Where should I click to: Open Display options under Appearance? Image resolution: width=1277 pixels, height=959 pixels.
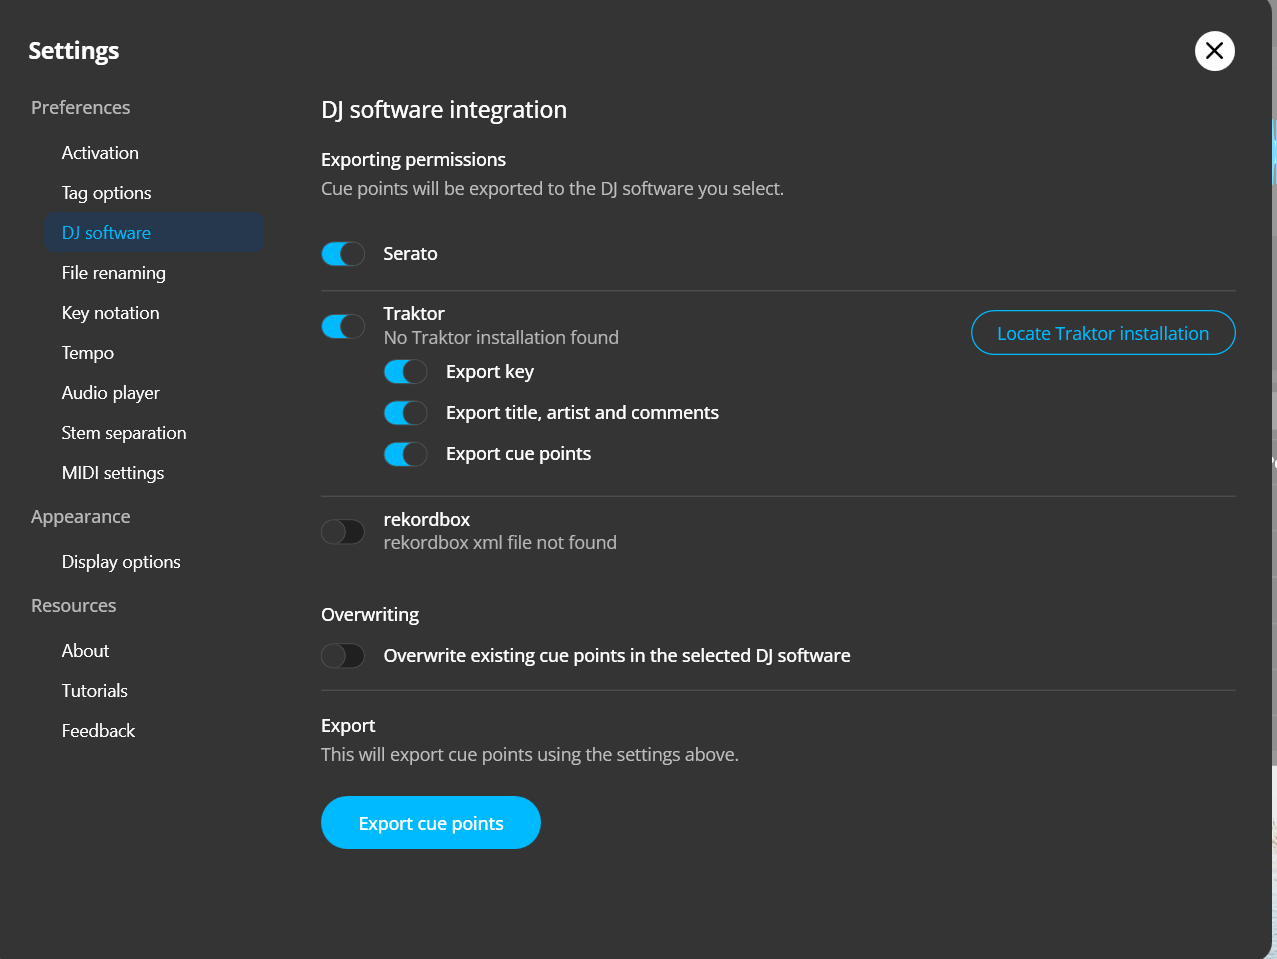[121, 562]
